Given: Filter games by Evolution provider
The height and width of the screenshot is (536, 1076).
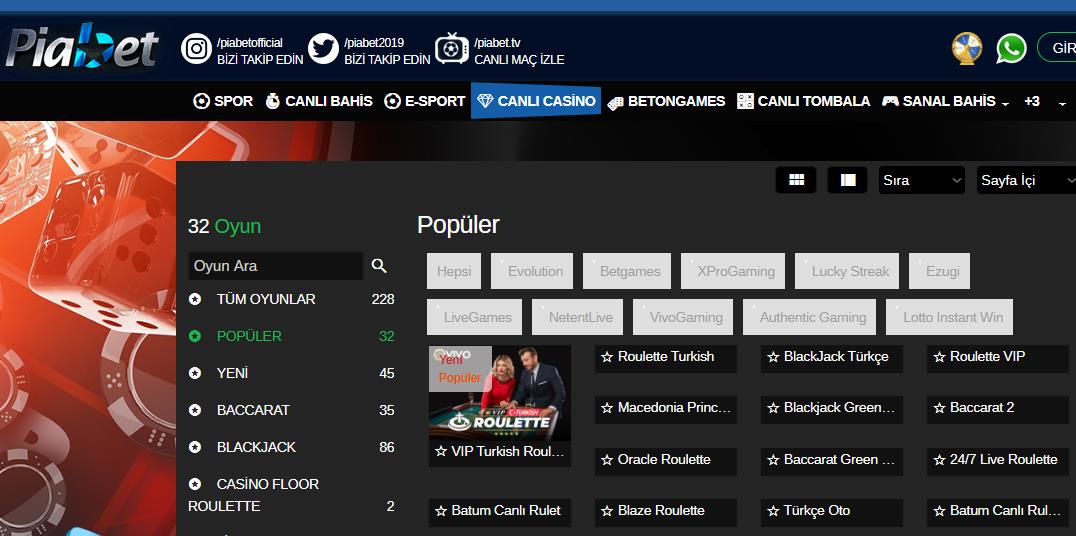Looking at the screenshot, I should coord(534,271).
